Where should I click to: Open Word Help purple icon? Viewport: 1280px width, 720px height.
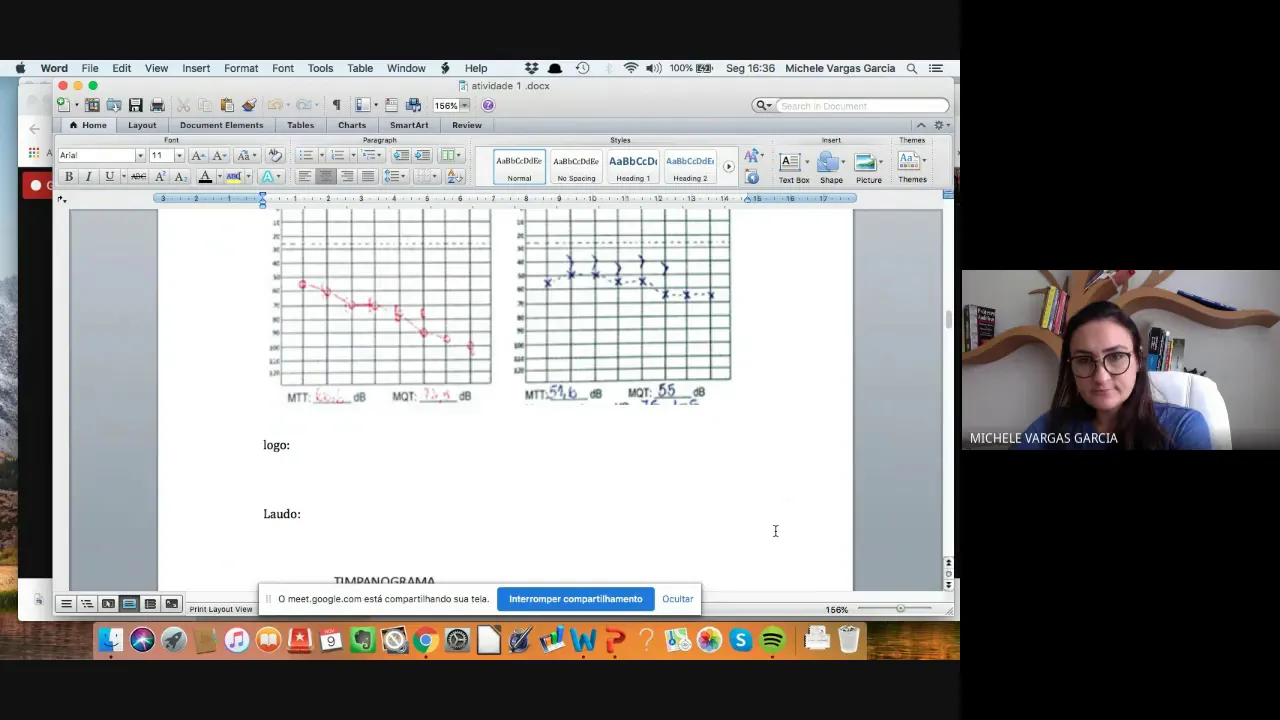[488, 105]
